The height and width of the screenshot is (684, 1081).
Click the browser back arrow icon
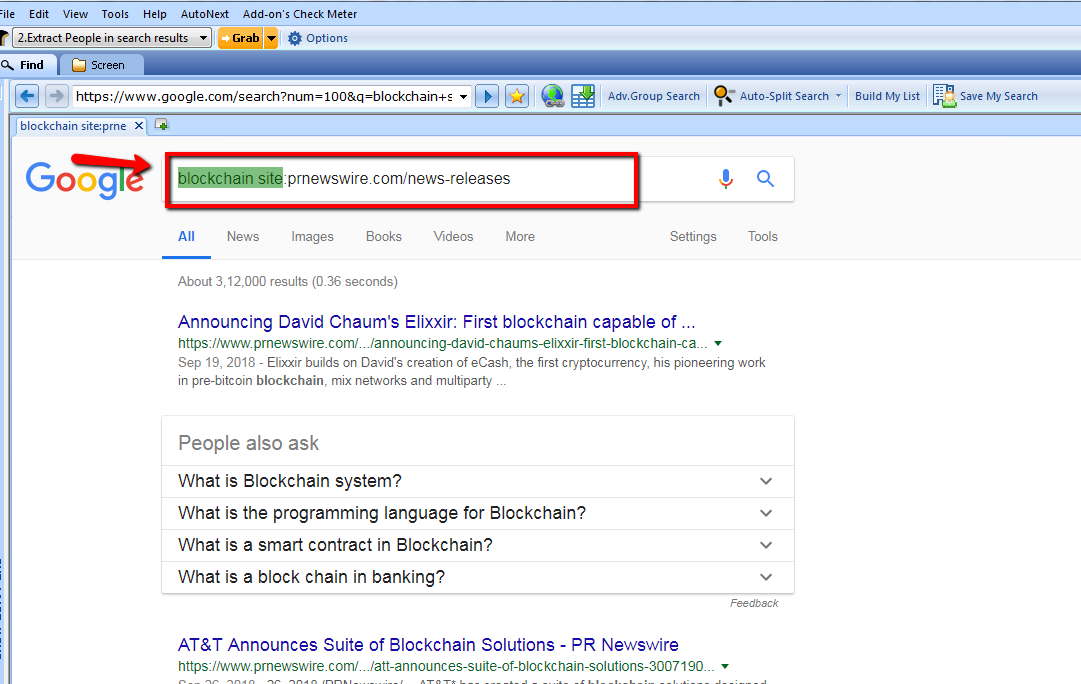28,96
